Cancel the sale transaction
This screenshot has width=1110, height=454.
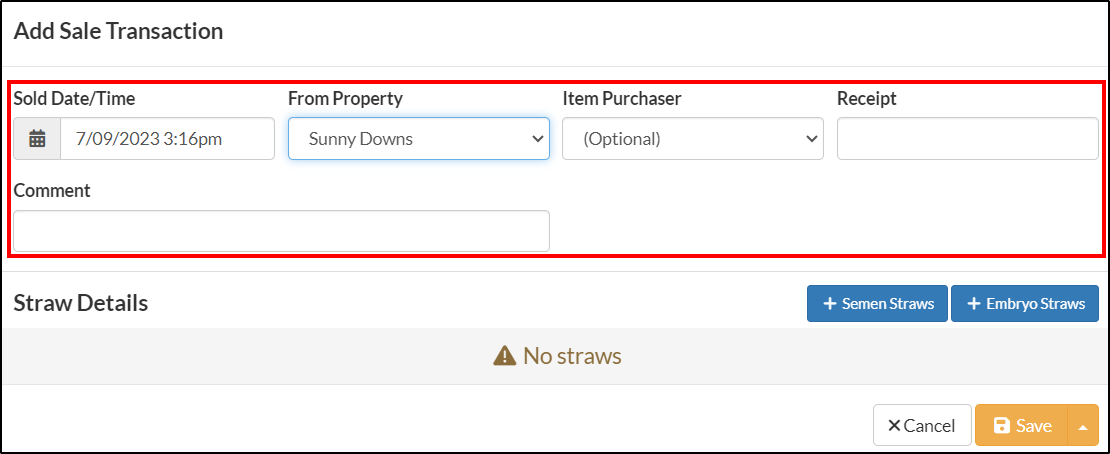pyautogui.click(x=922, y=426)
